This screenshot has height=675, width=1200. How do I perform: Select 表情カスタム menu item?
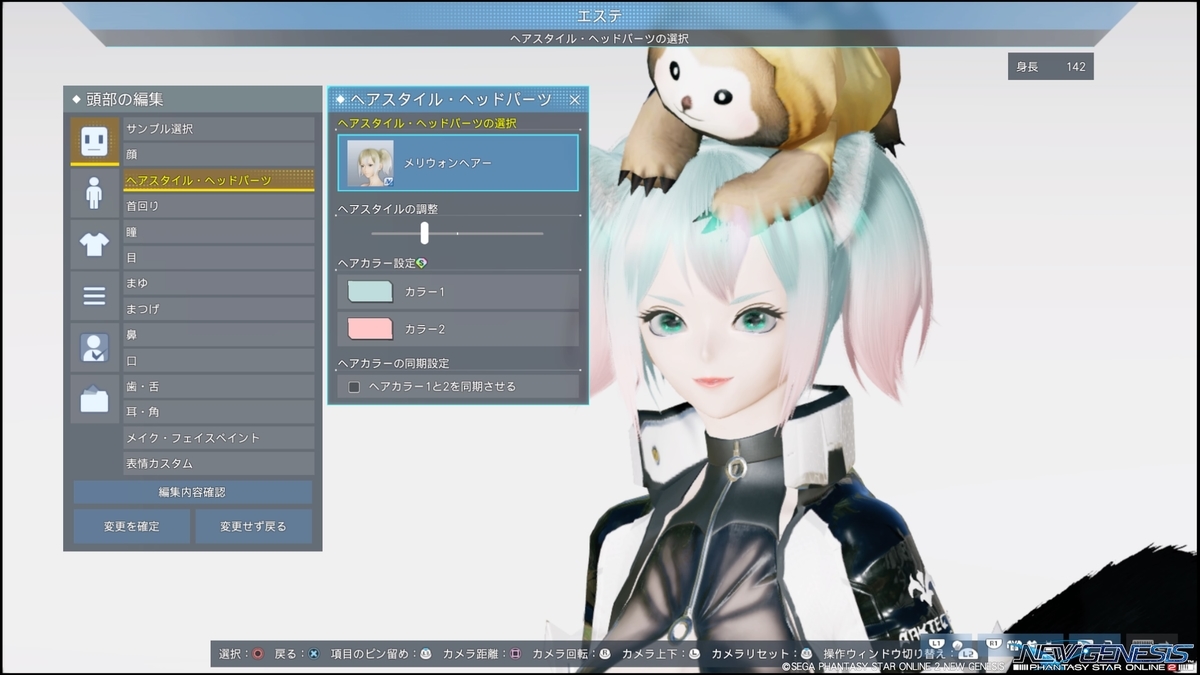(219, 464)
